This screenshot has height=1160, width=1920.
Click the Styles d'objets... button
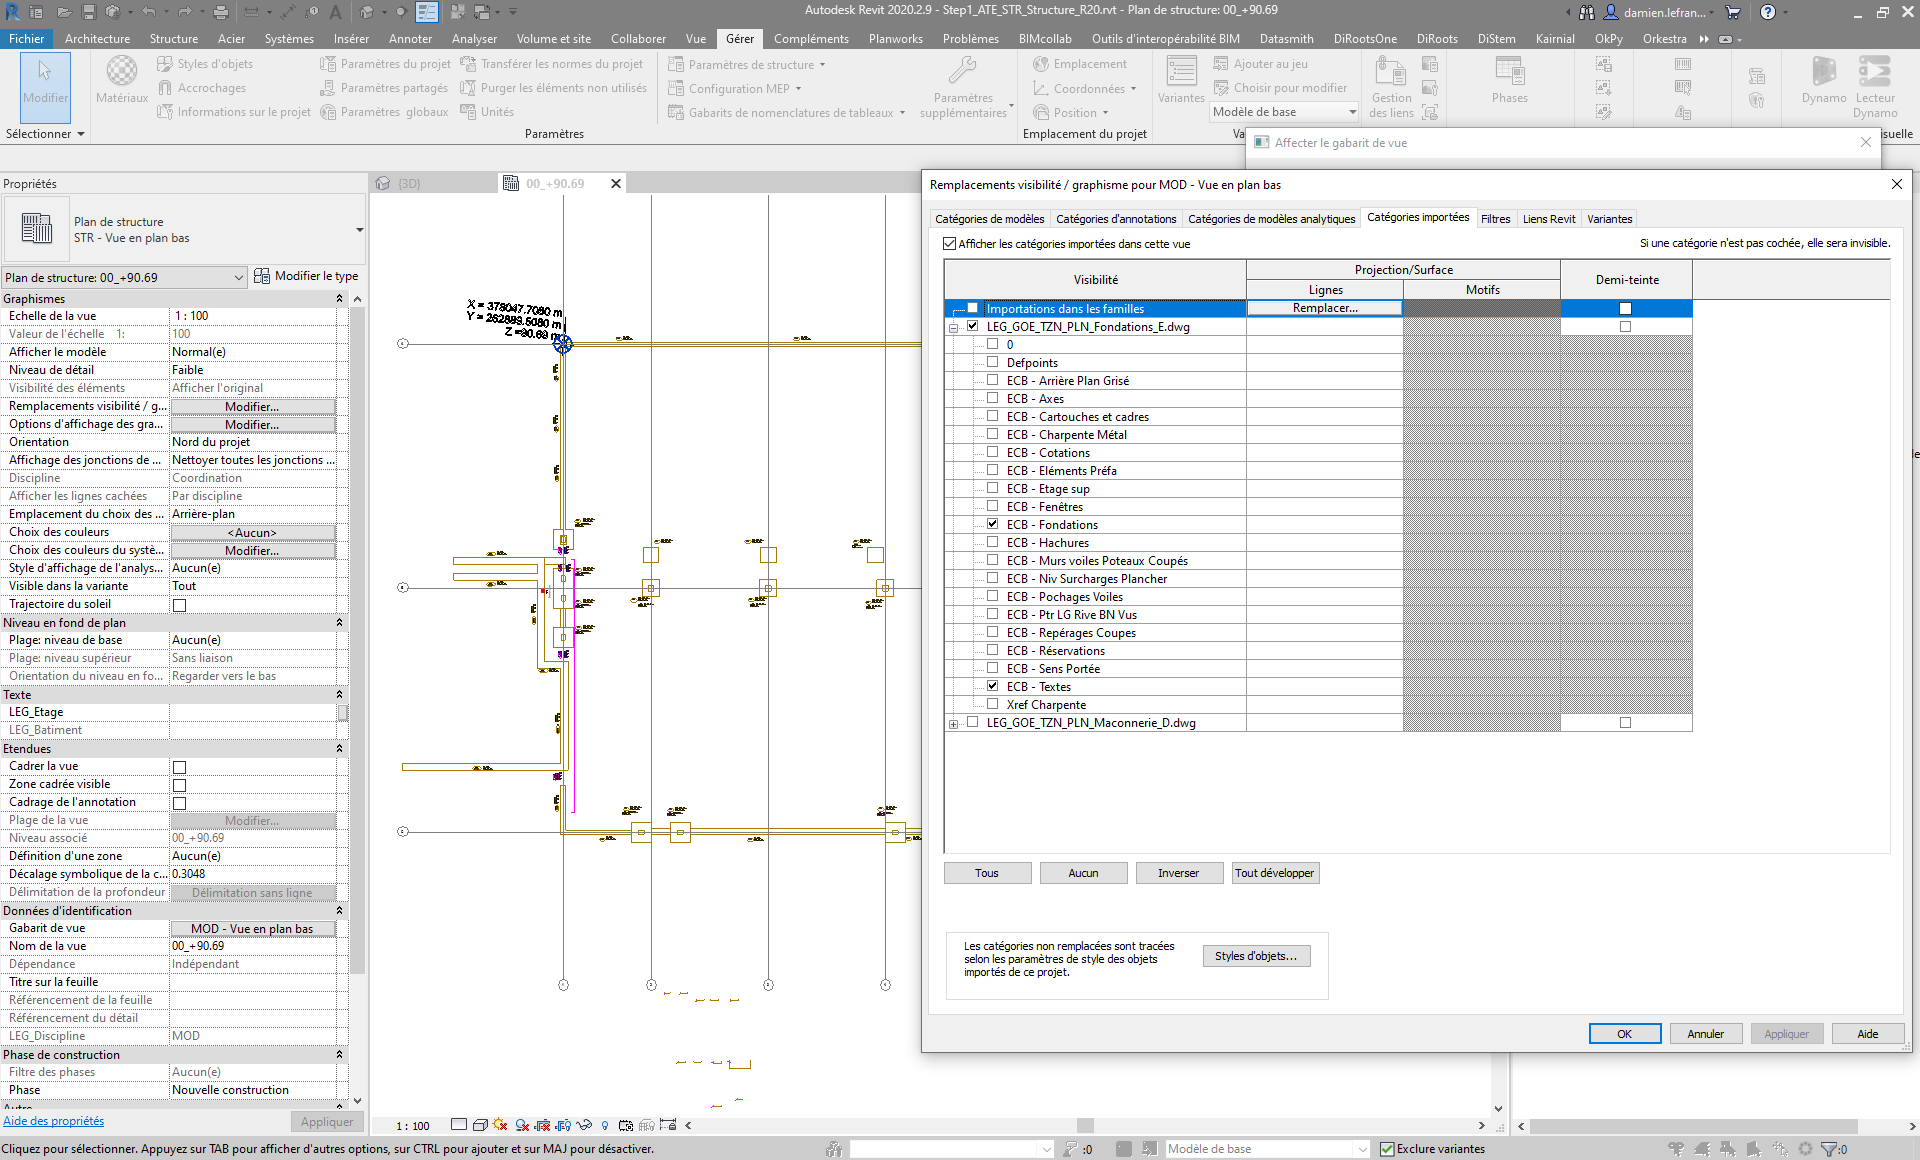[1255, 956]
